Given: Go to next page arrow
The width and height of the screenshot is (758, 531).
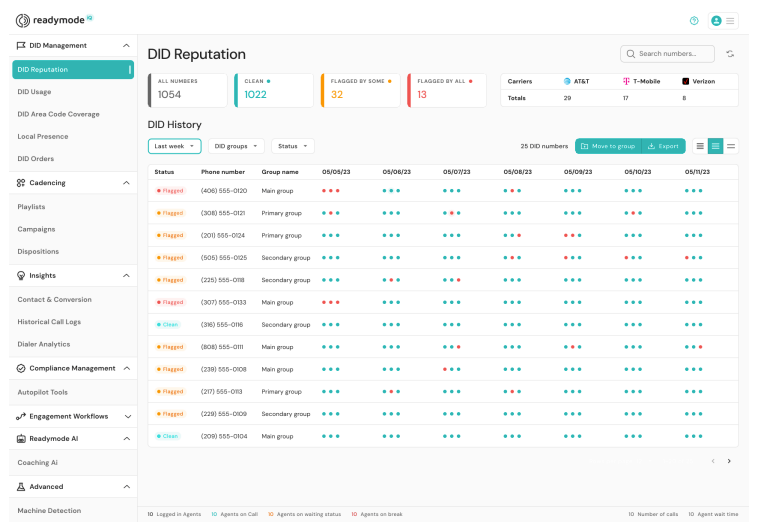Looking at the screenshot, I should [729, 461].
